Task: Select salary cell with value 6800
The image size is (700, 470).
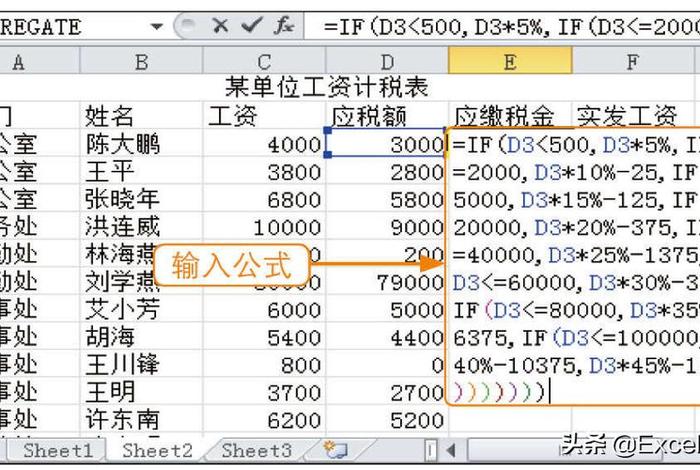Action: [x=264, y=199]
